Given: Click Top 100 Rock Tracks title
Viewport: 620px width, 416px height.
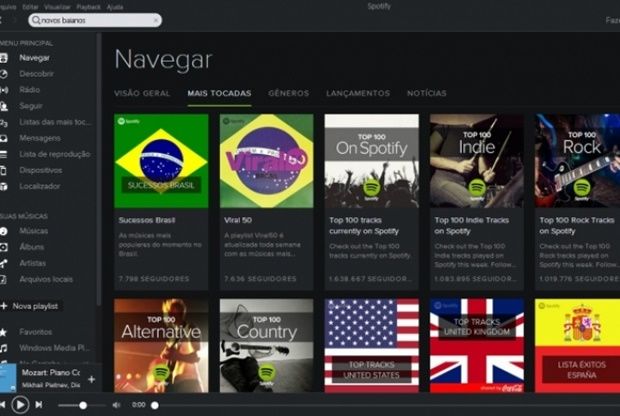Looking at the screenshot, I should (577, 226).
